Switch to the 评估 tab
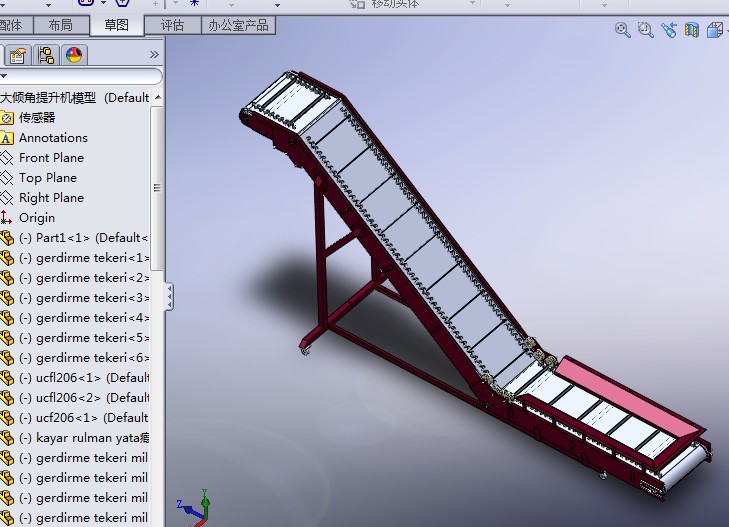729x527 pixels. (x=172, y=25)
